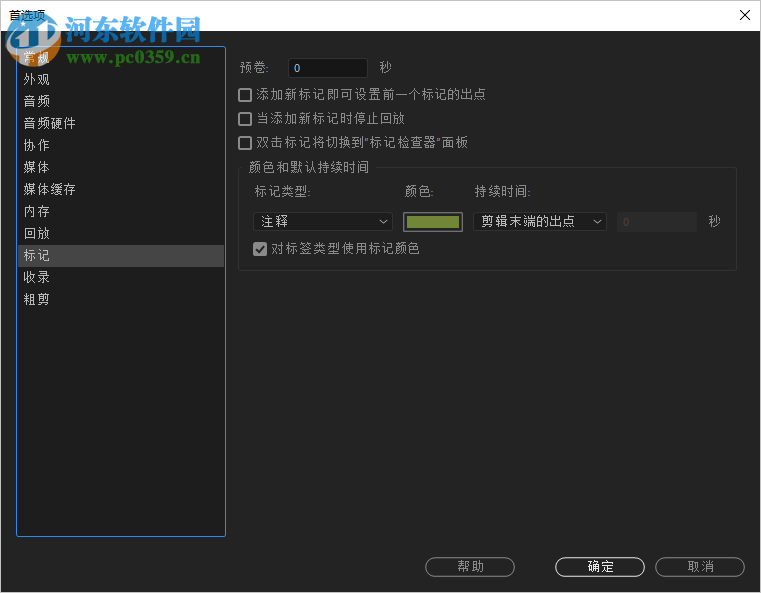The width and height of the screenshot is (761, 593).
Task: Select the highlighted 标记 category
Action: (x=121, y=255)
